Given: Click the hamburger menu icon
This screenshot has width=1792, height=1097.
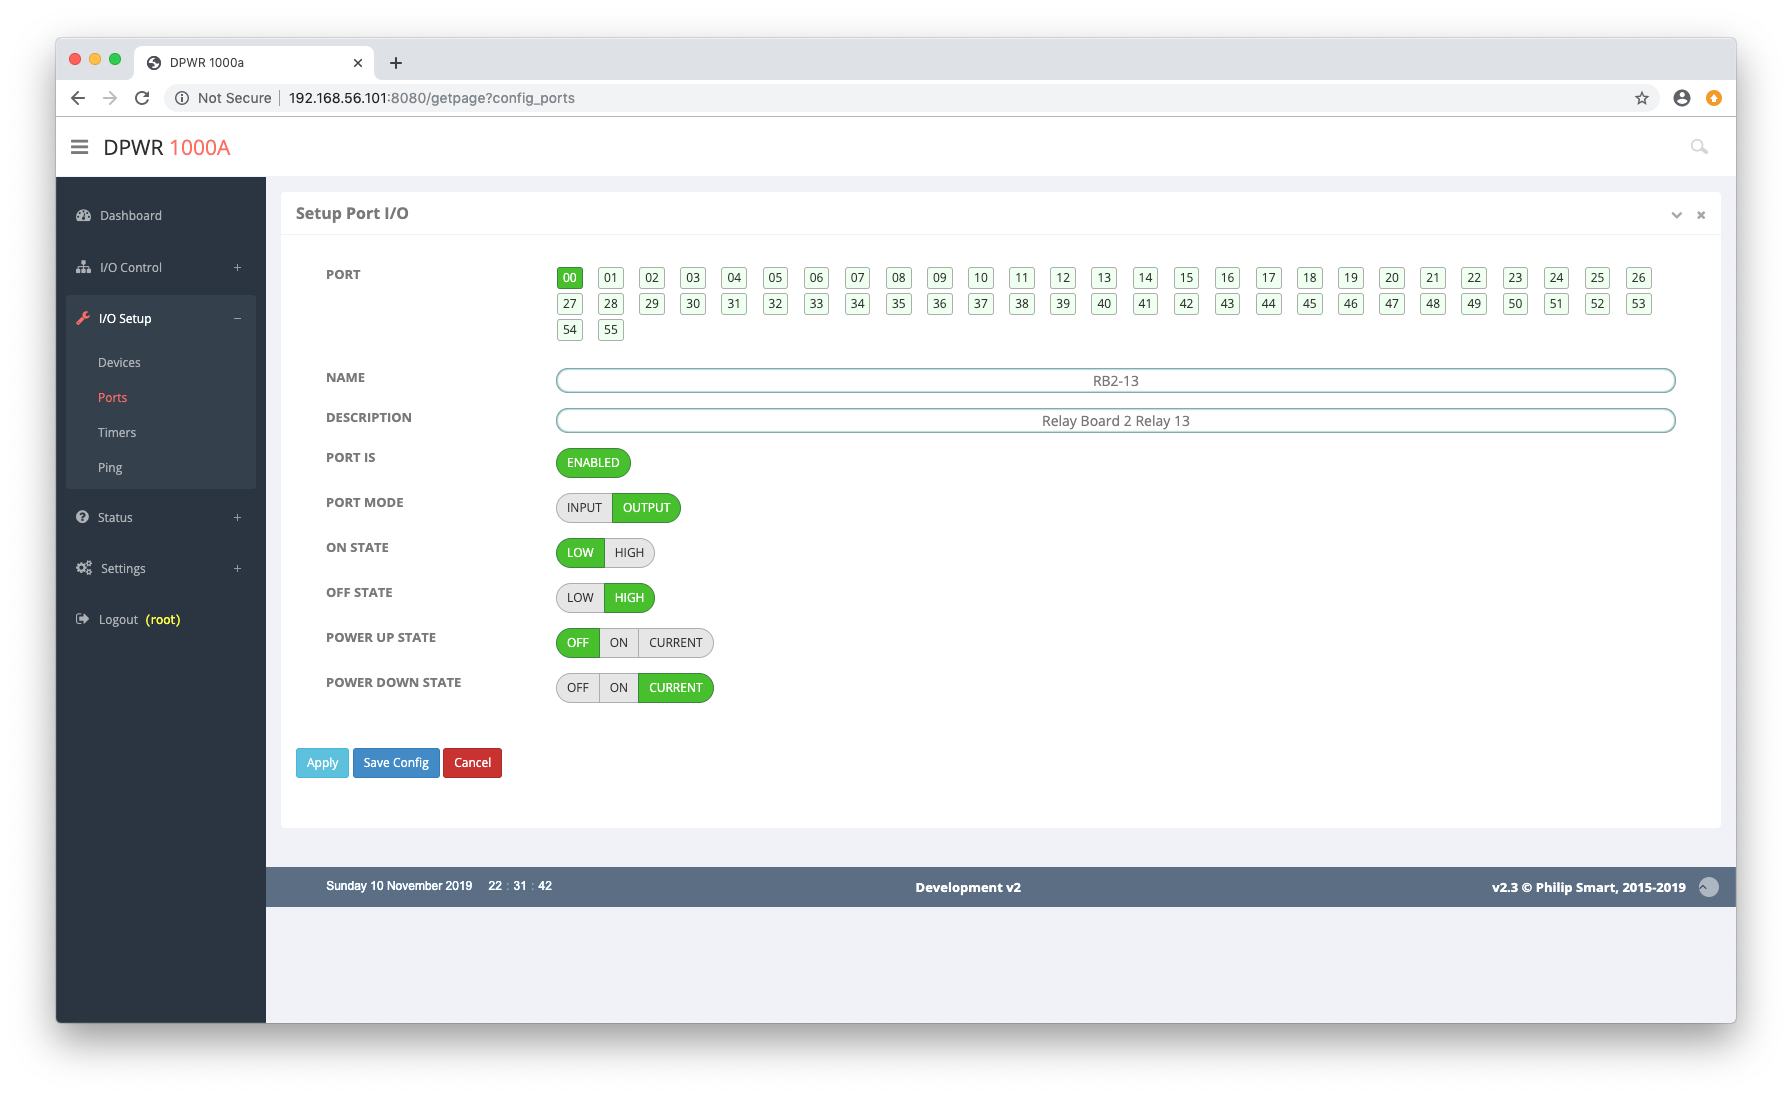Looking at the screenshot, I should (x=80, y=147).
